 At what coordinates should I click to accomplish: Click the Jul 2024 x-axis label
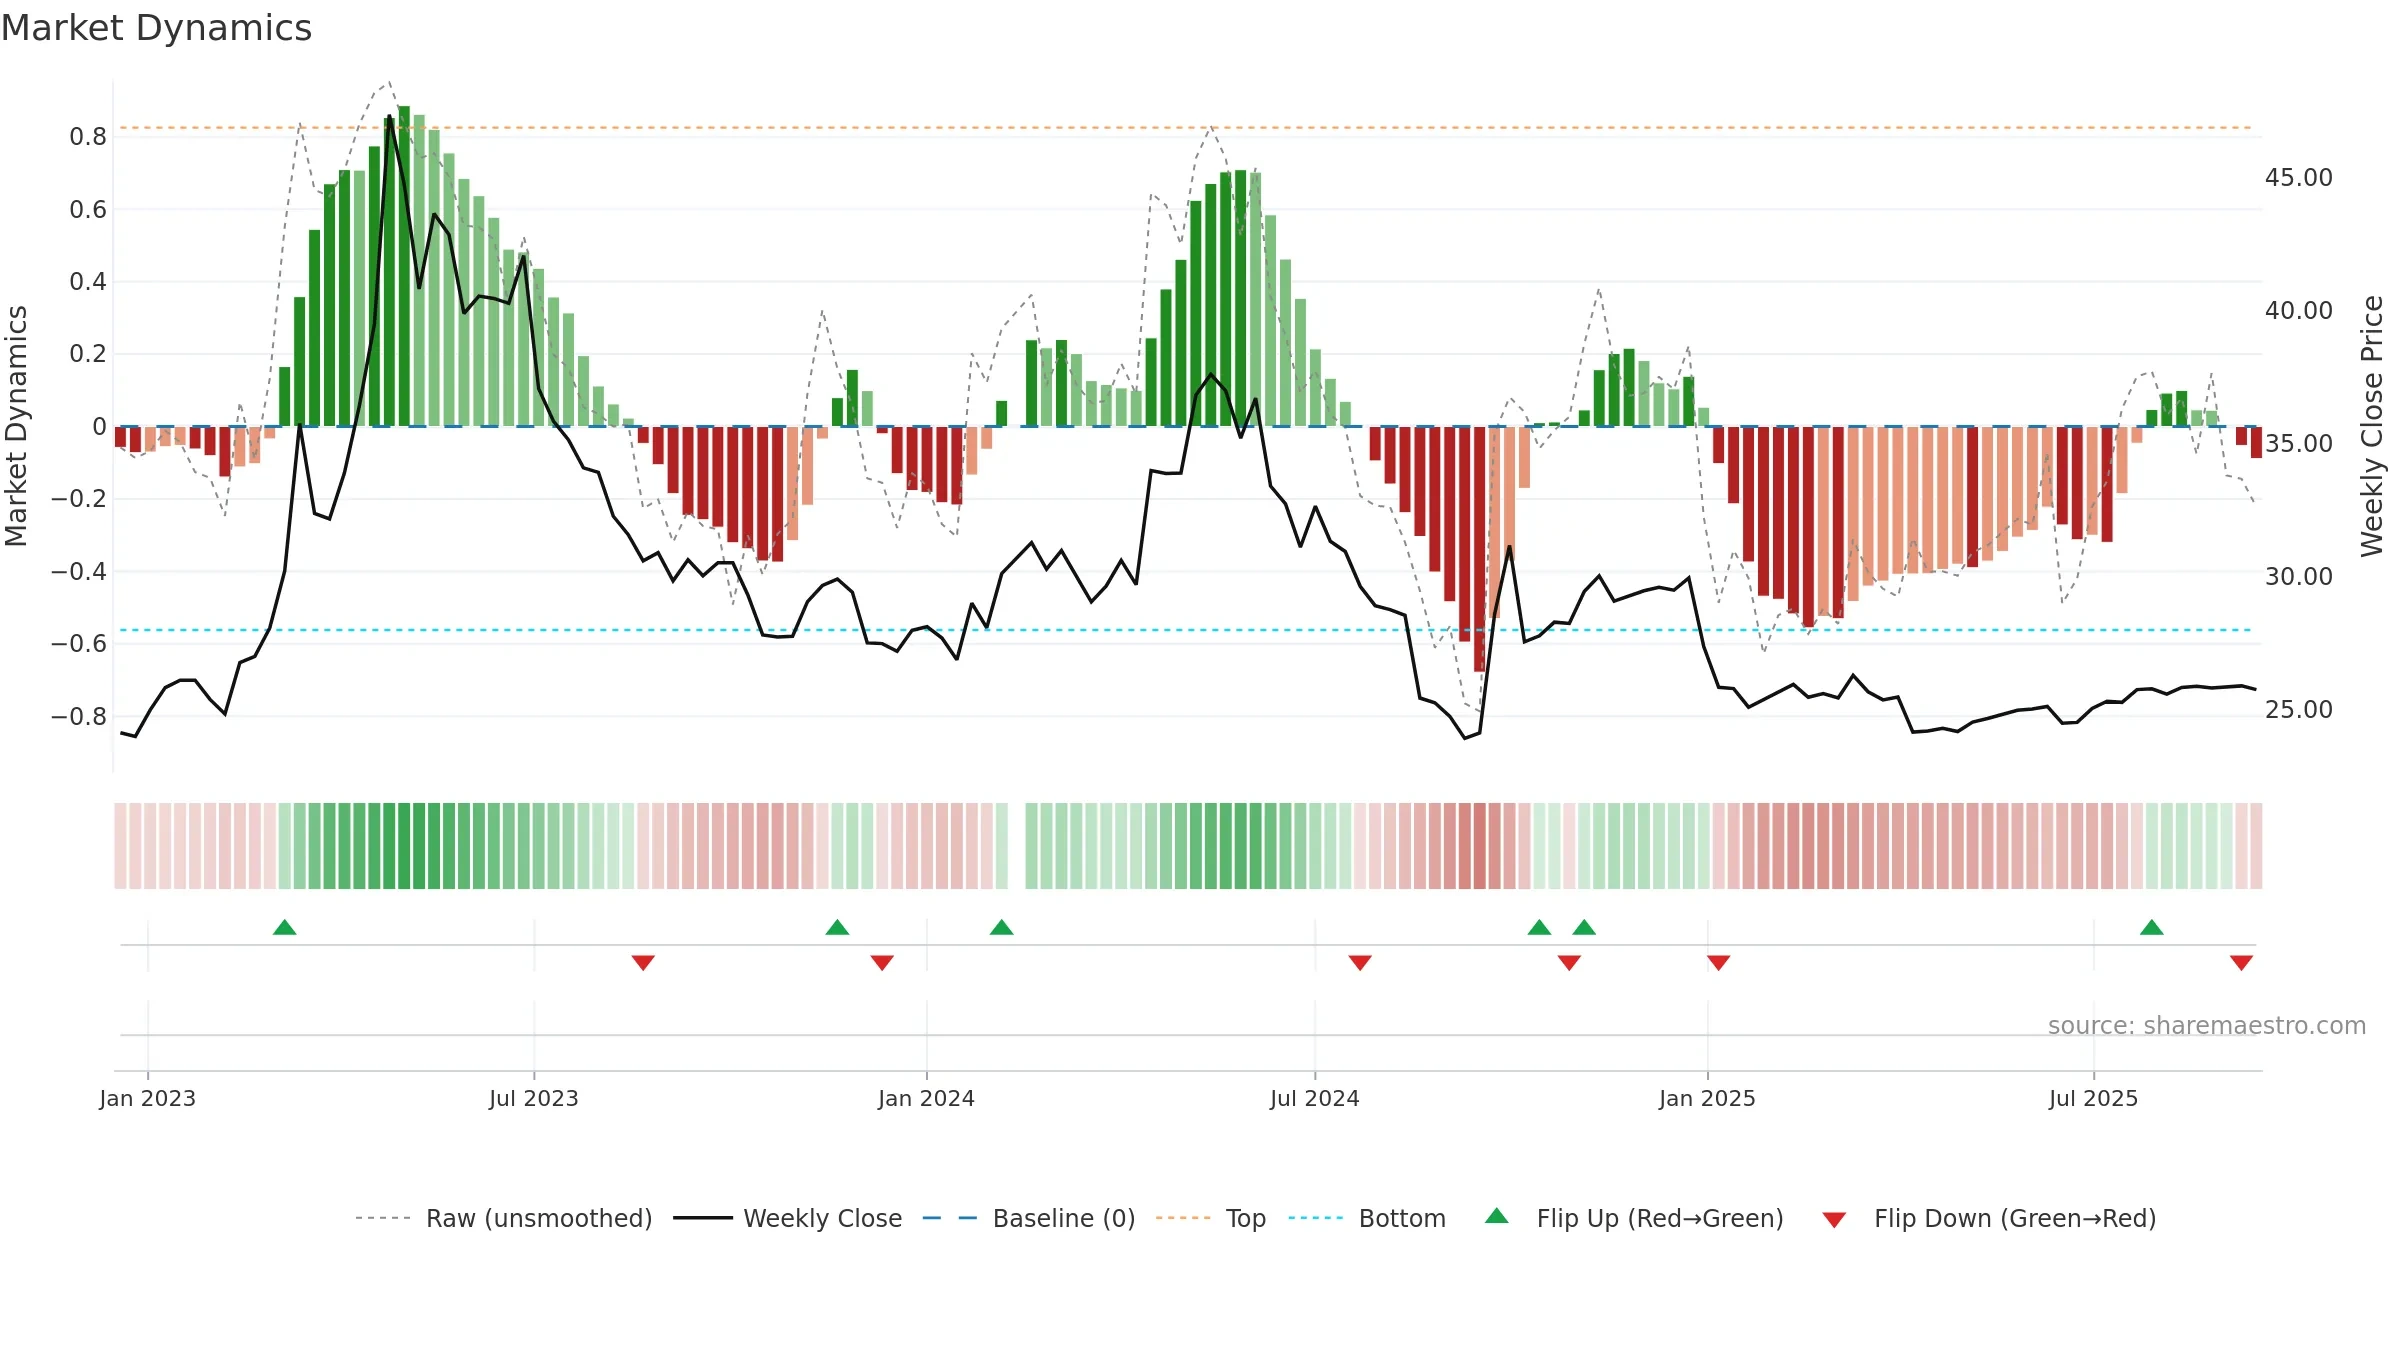click(x=1315, y=1098)
